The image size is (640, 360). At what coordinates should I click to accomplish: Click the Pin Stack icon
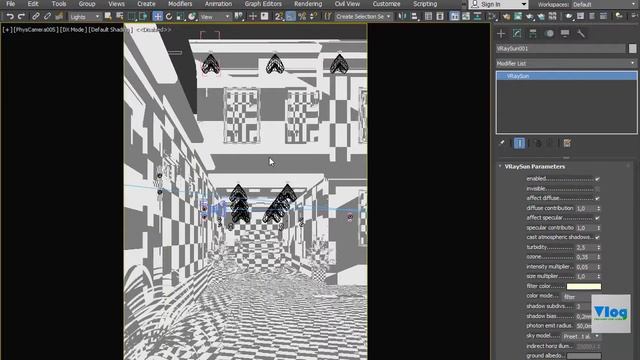pyautogui.click(x=502, y=143)
